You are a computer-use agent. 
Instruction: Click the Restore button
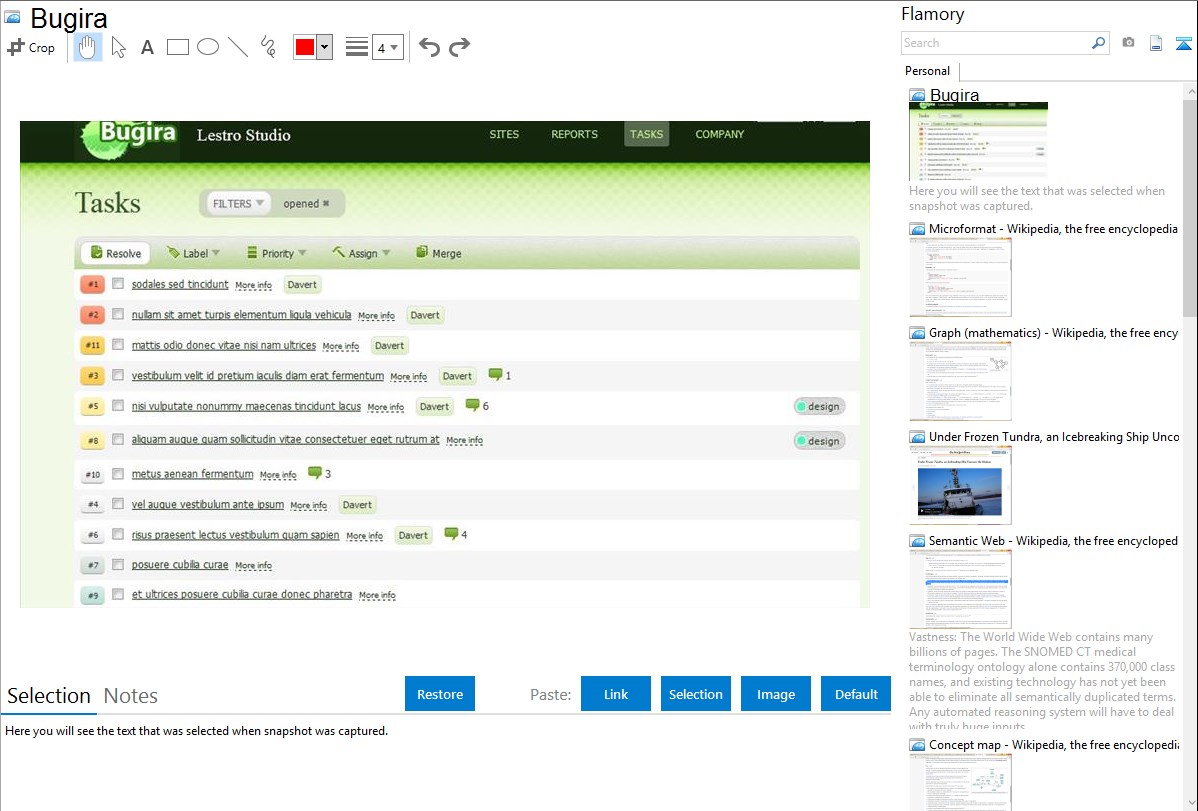pyautogui.click(x=440, y=694)
